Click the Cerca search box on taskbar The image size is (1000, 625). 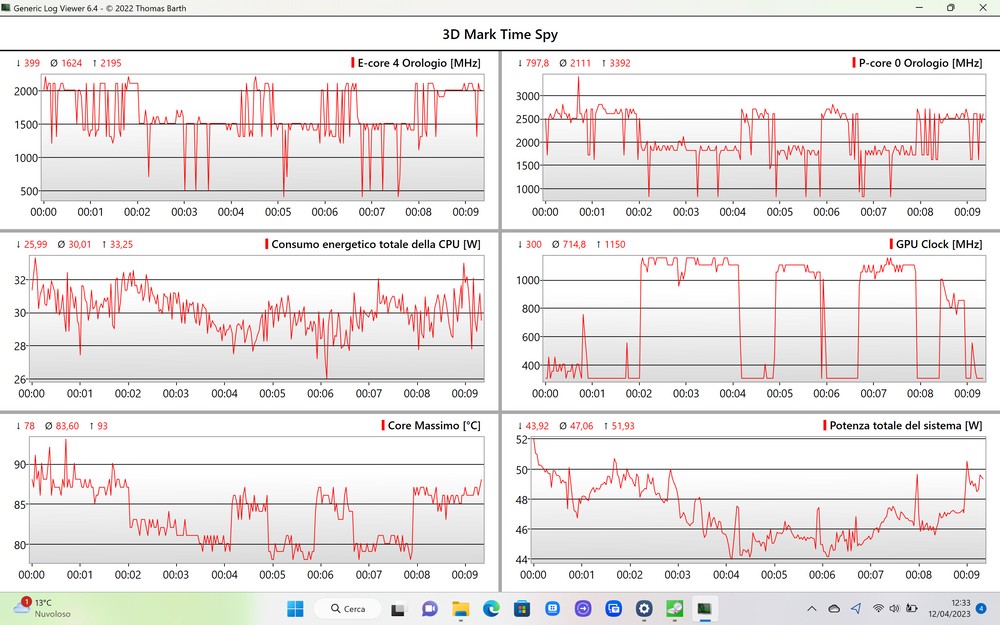click(x=348, y=608)
